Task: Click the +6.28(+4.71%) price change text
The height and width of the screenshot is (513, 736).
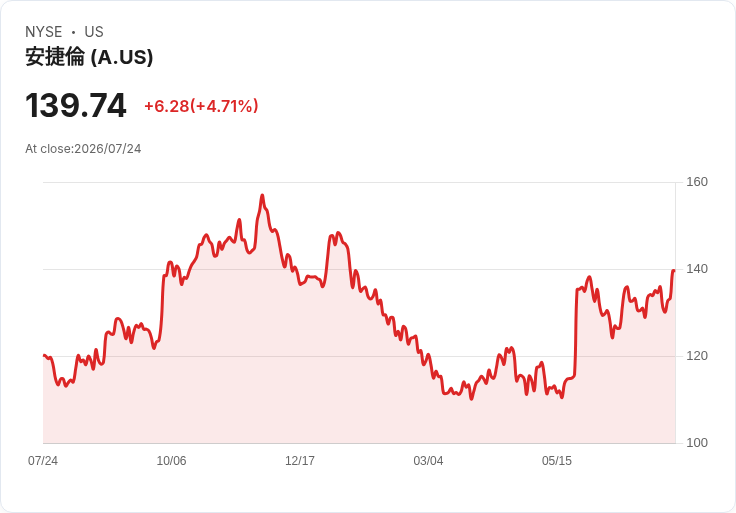Action: coord(201,106)
